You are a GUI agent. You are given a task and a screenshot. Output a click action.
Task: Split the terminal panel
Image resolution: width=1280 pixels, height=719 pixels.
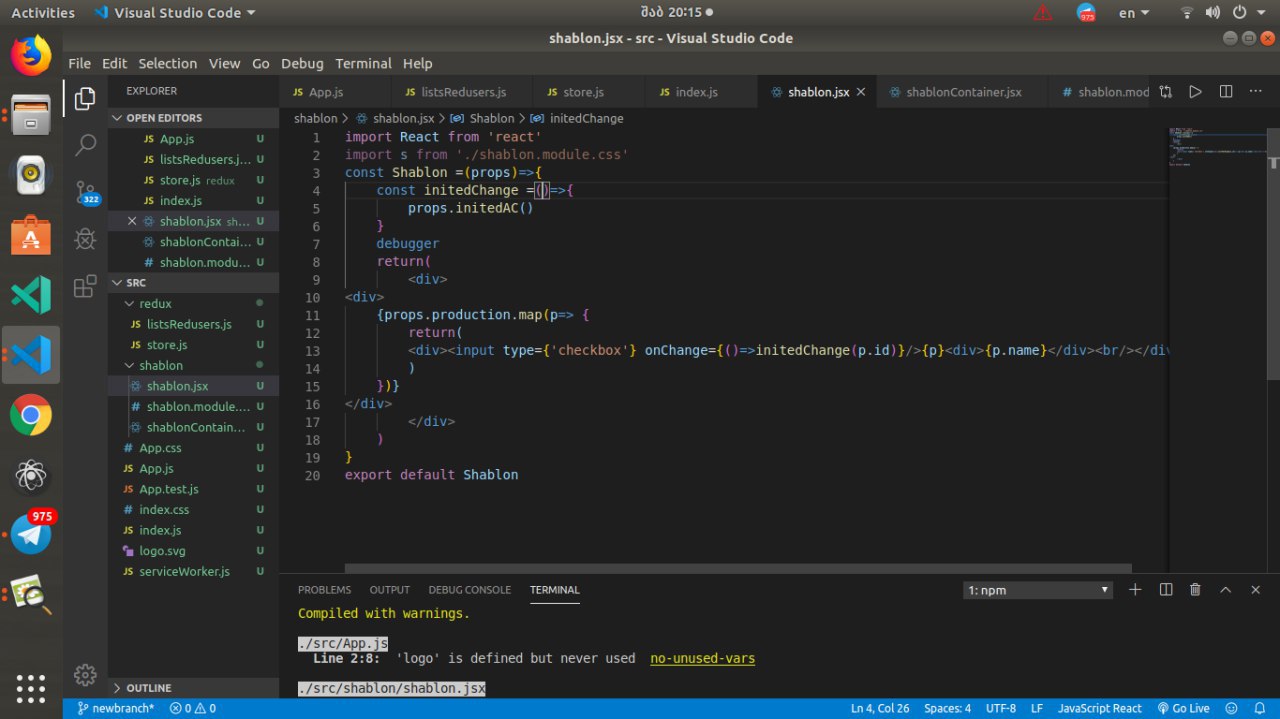(x=1165, y=590)
